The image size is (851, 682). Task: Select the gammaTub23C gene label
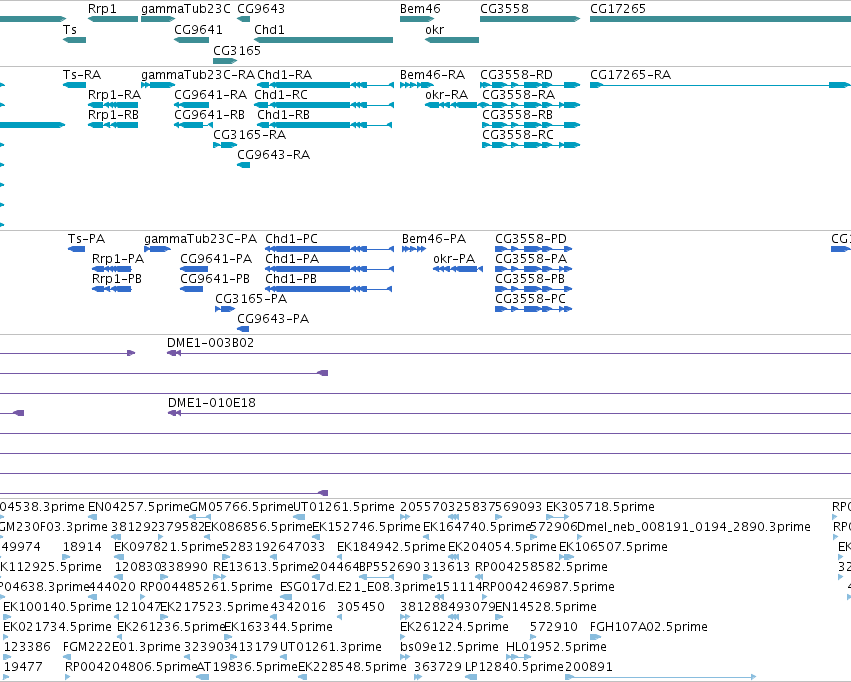click(x=186, y=9)
